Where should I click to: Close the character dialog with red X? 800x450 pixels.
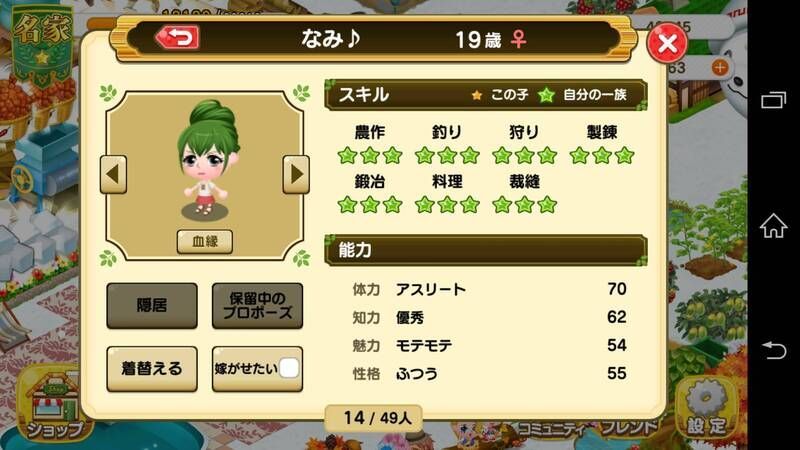pyautogui.click(x=667, y=43)
